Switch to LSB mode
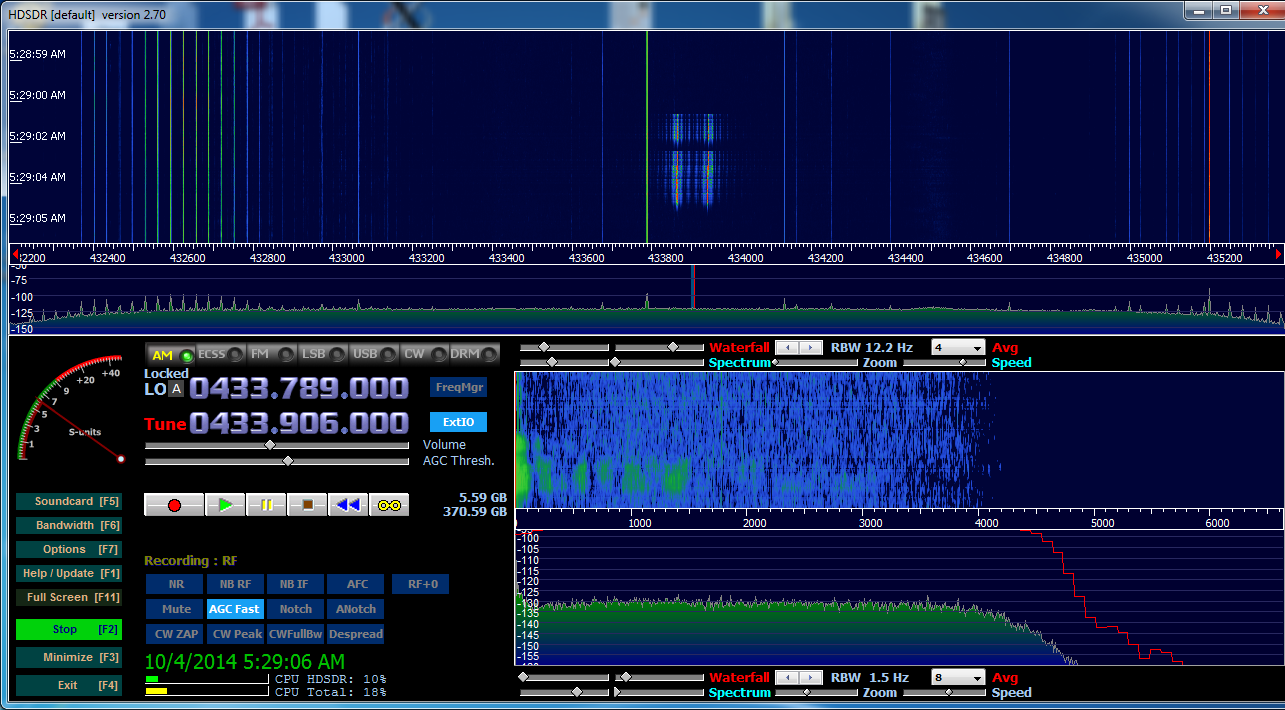 point(323,355)
